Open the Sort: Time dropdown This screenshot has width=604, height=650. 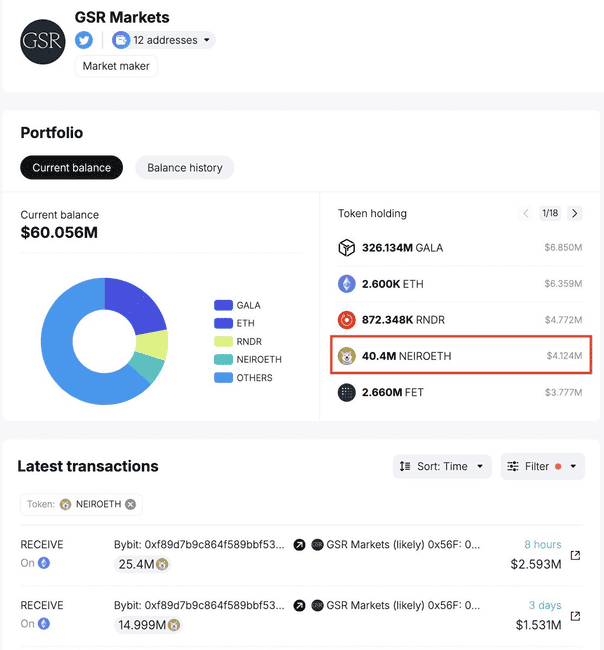(442, 466)
